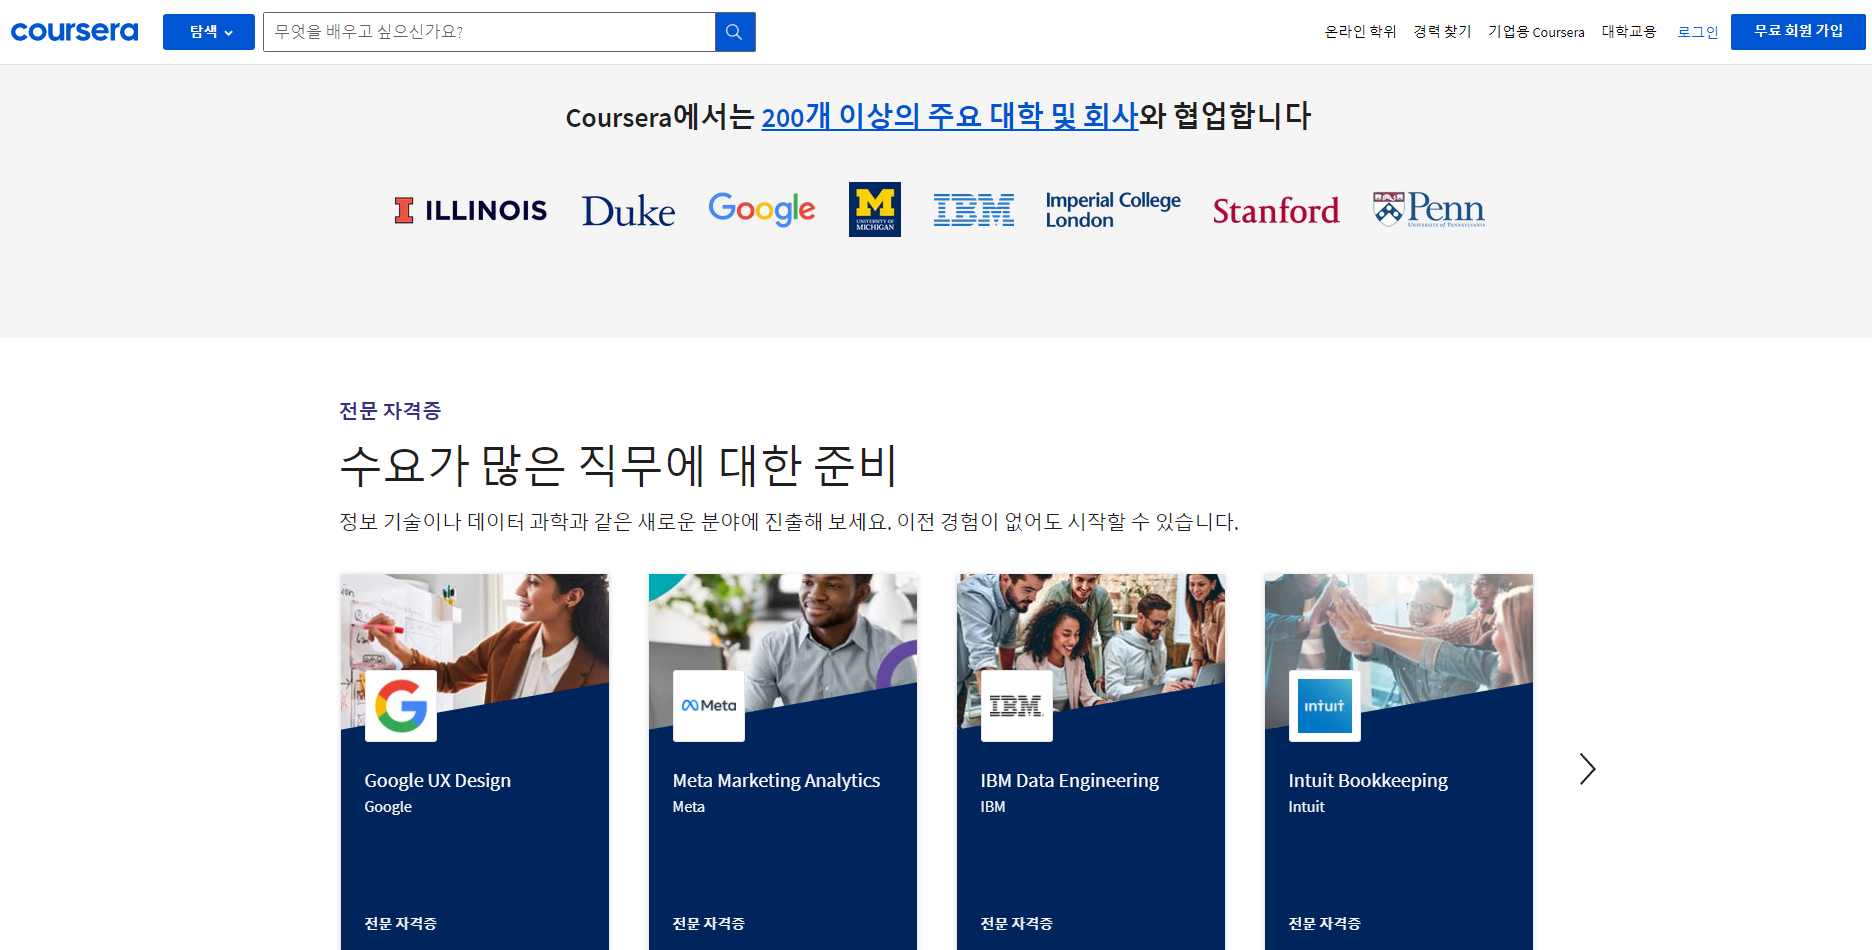Open the 탐색 explore dropdown
This screenshot has height=950, width=1872.
209,32
